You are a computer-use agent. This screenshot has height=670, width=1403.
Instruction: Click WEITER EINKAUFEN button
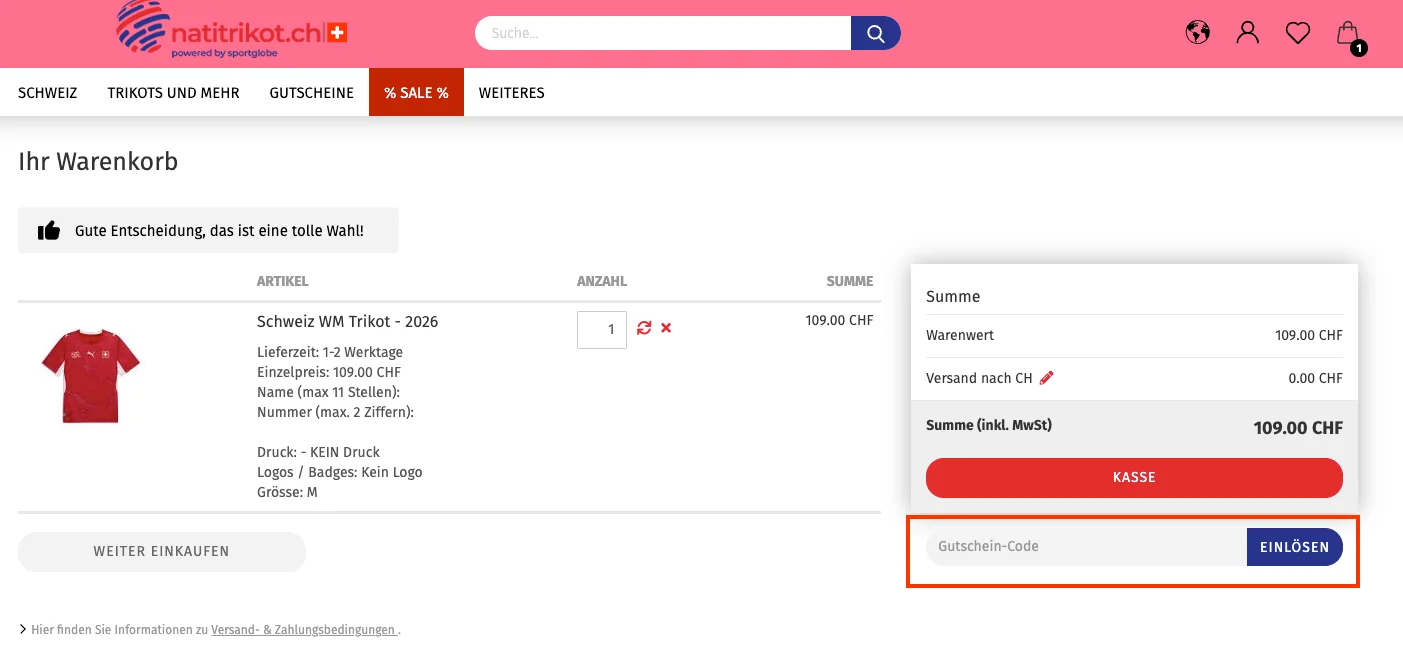pyautogui.click(x=161, y=551)
